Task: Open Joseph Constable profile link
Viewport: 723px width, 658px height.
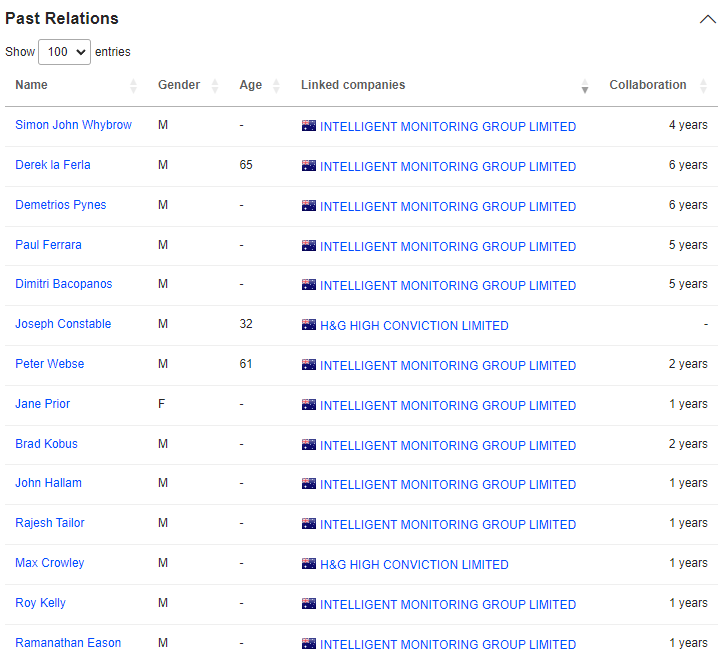Action: [x=63, y=324]
